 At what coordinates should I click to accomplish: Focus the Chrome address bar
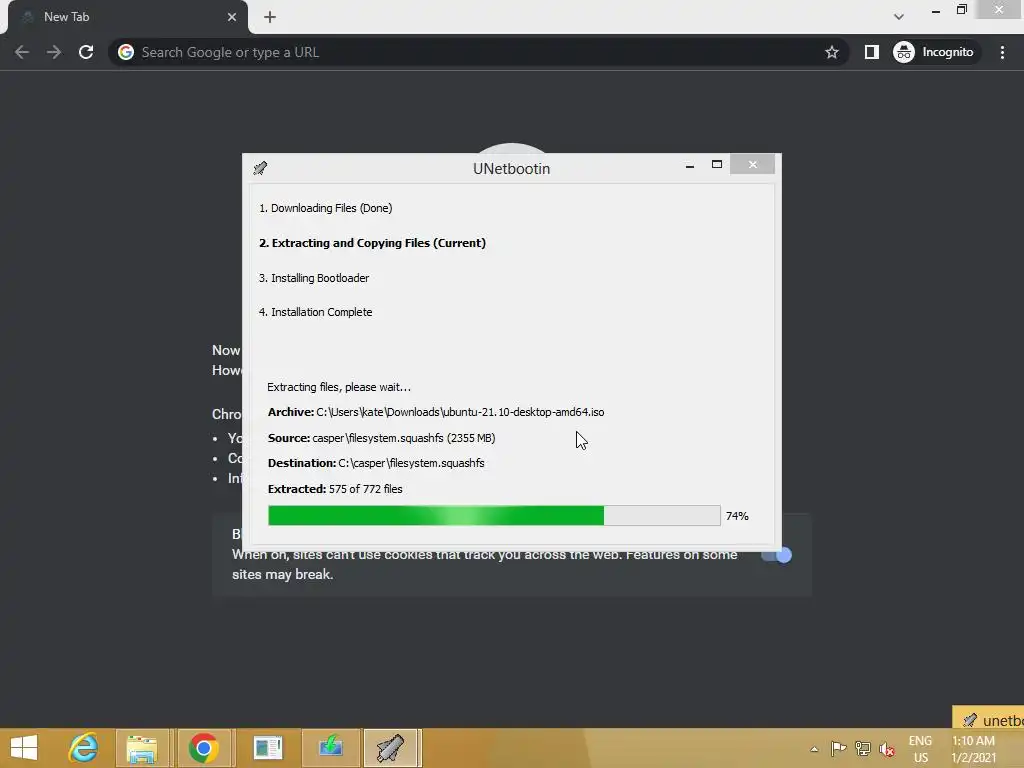(x=477, y=52)
